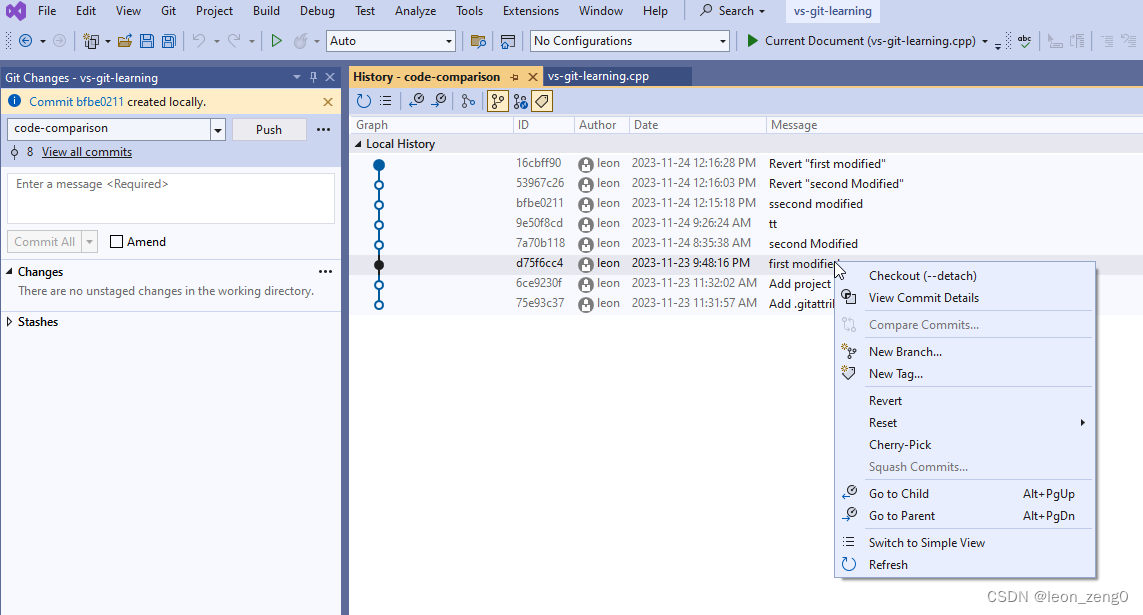Click the Visual Studio logo icon
This screenshot has height=615, width=1143.
pyautogui.click(x=16, y=11)
